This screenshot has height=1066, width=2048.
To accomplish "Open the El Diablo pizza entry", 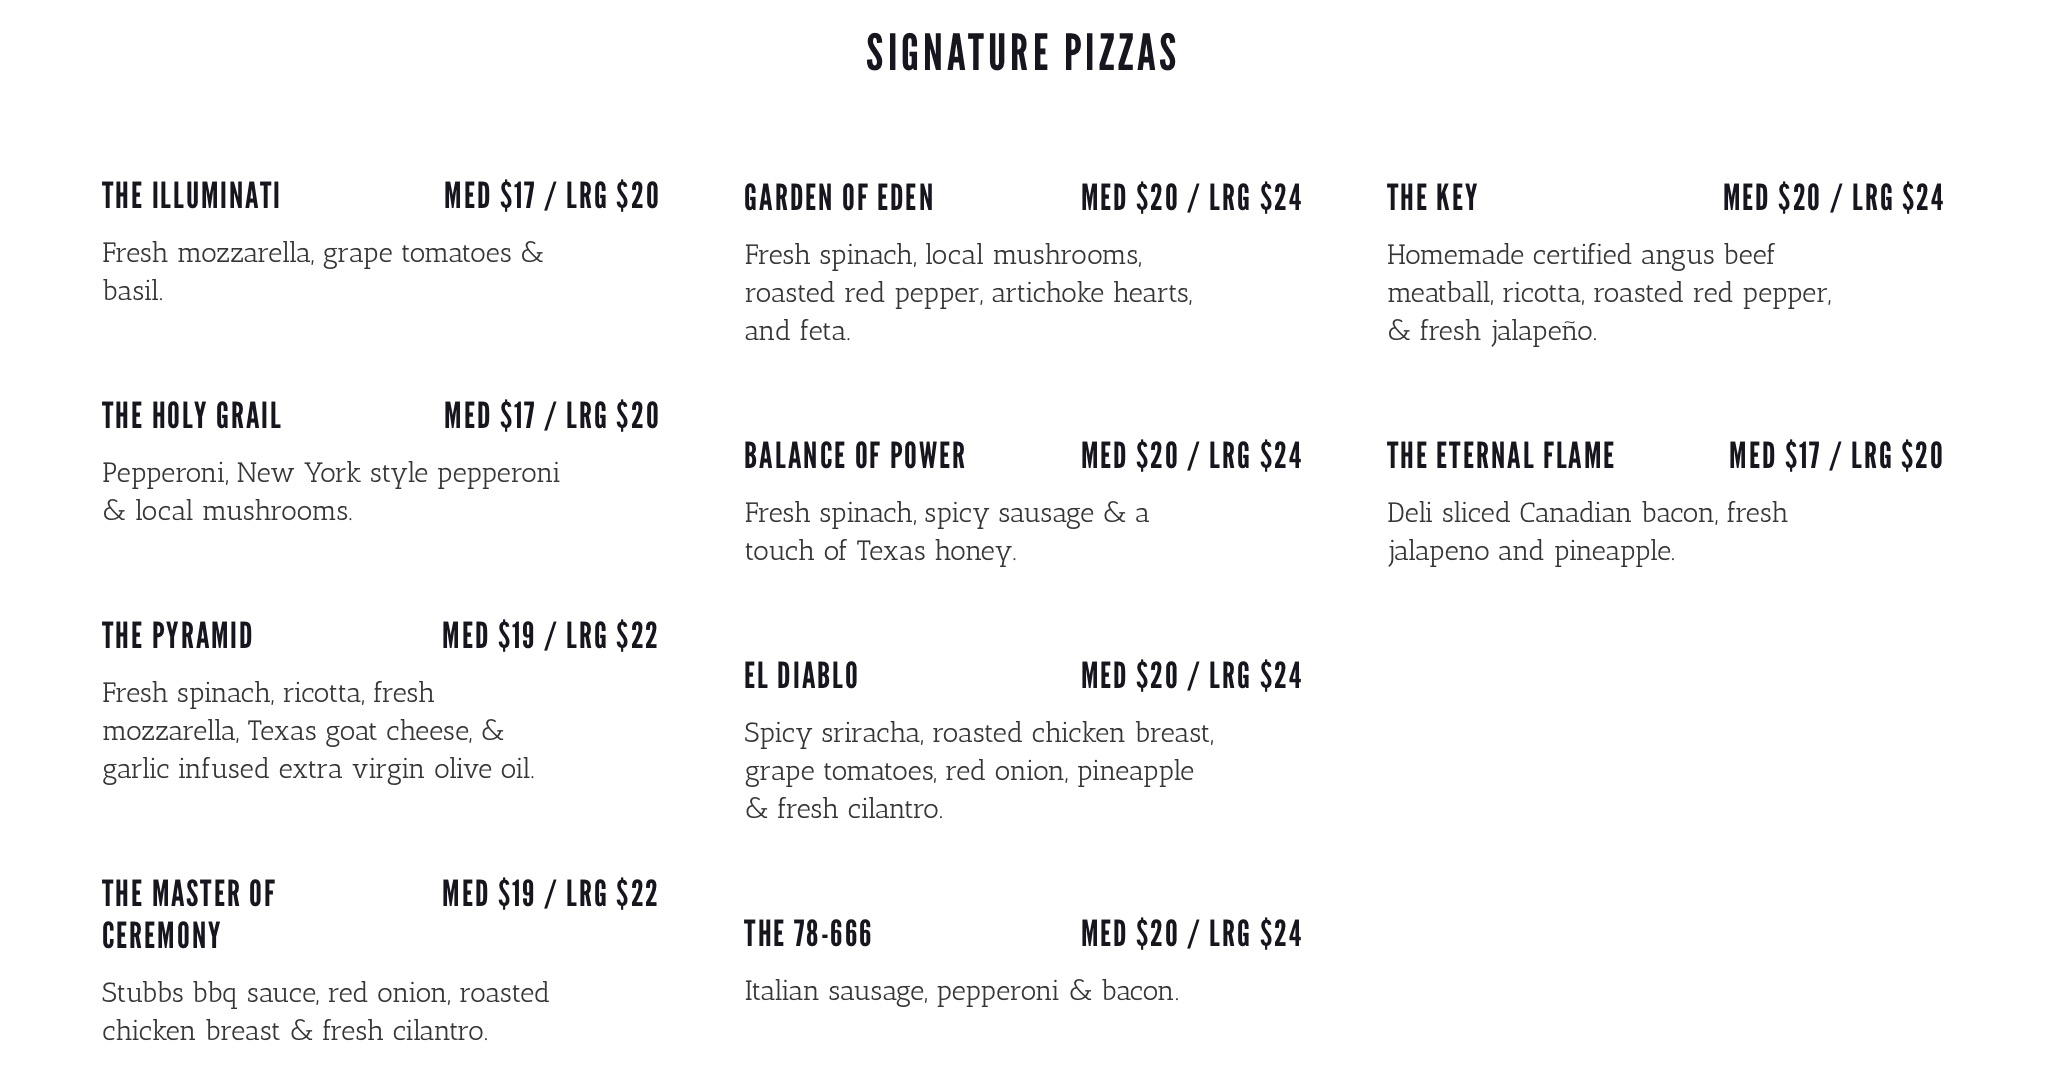I will tap(801, 676).
